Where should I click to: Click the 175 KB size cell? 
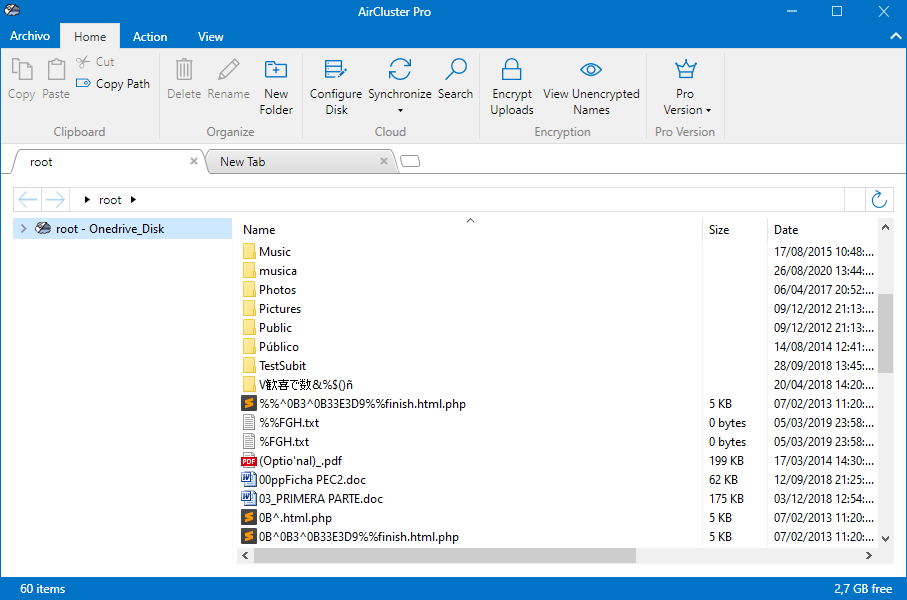[727, 499]
